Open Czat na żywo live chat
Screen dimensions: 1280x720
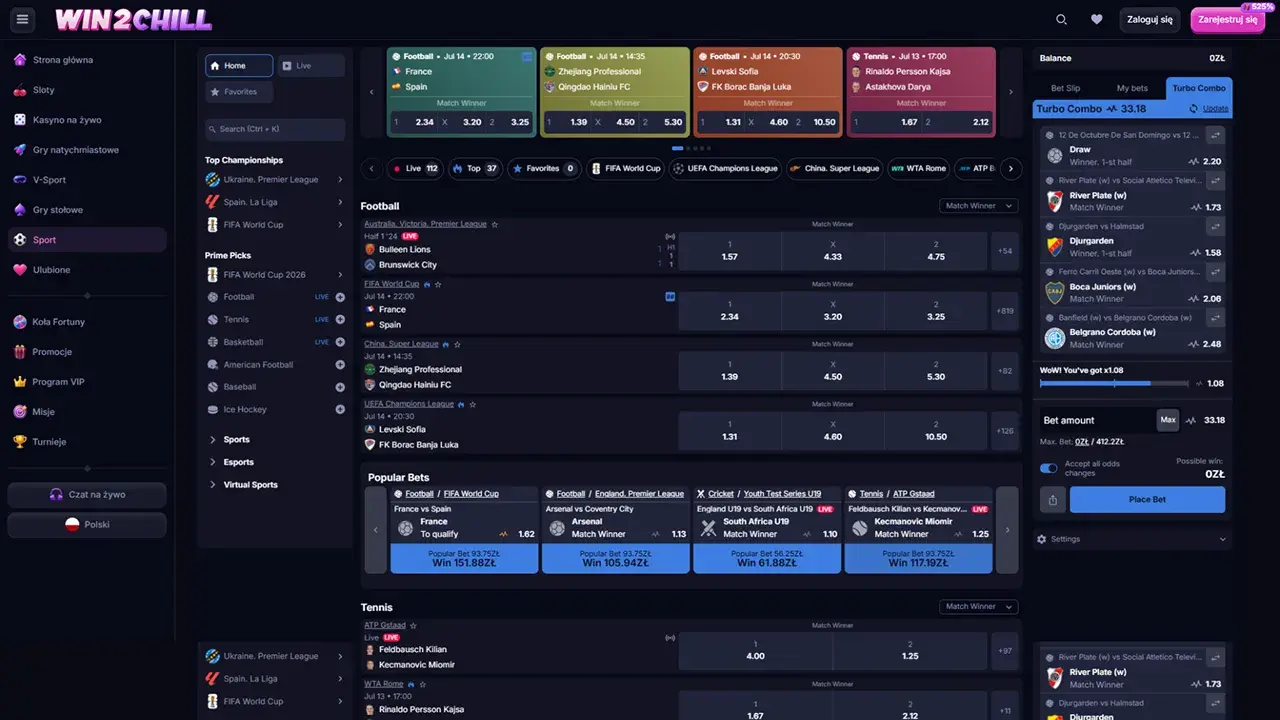pos(87,495)
